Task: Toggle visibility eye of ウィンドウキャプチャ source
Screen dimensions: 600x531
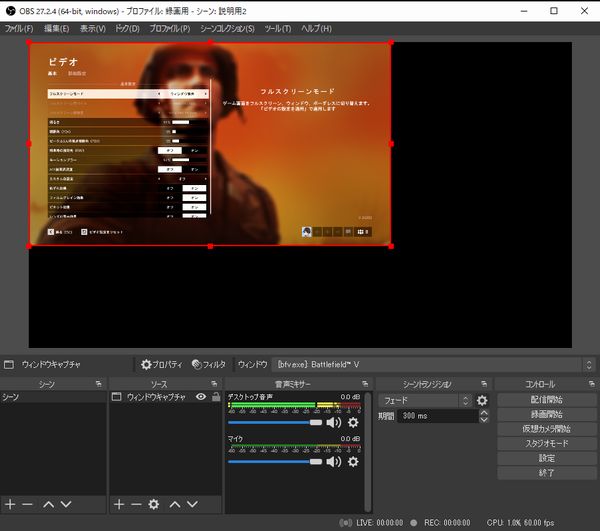Action: (x=201, y=397)
